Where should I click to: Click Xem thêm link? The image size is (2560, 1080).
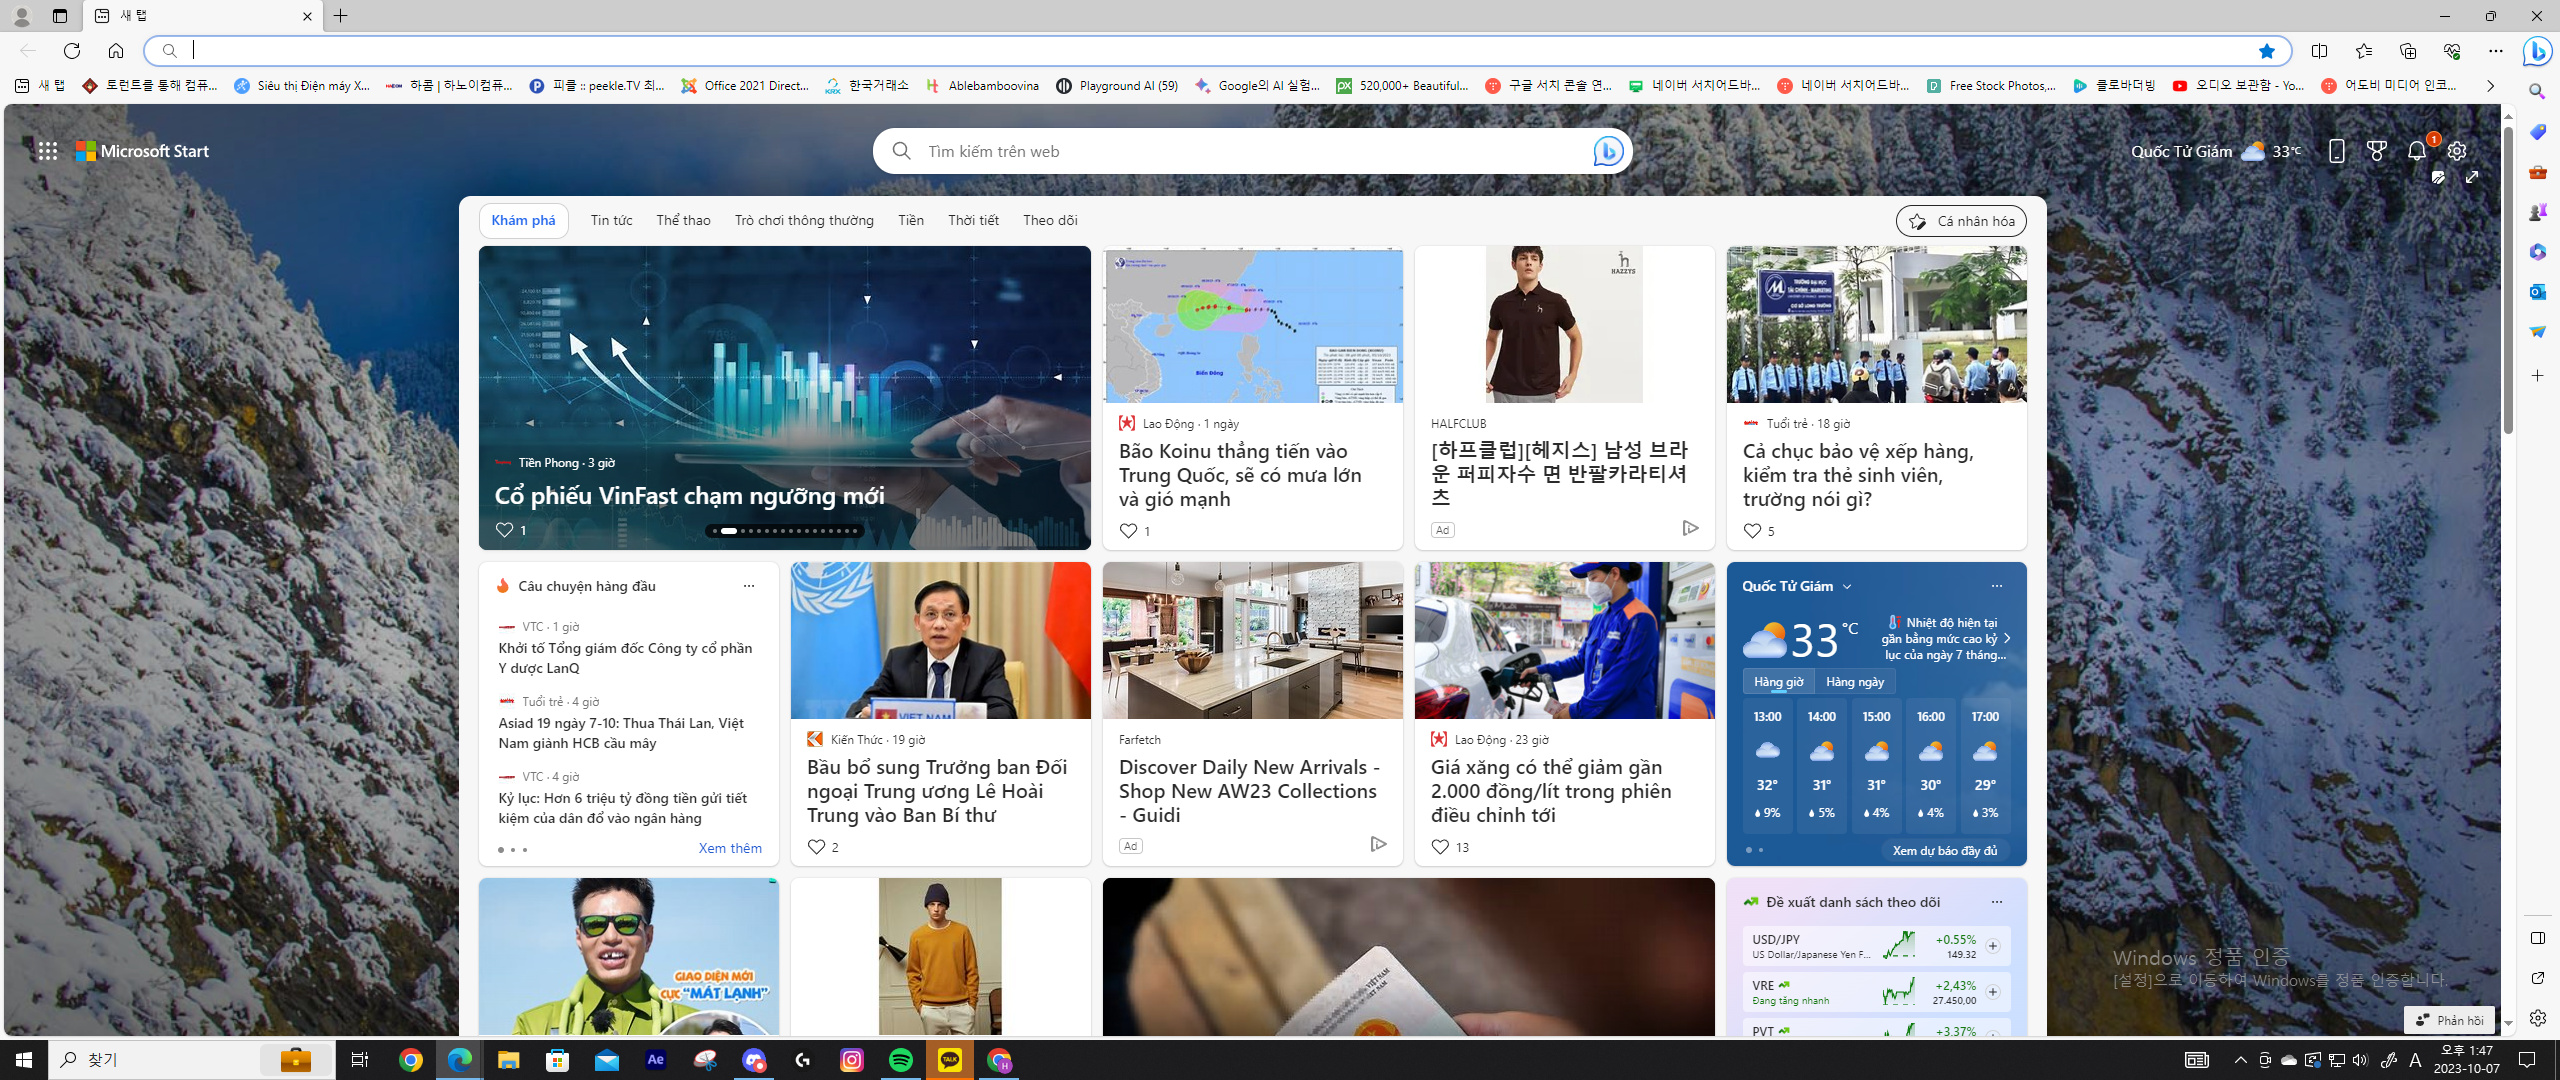point(730,848)
